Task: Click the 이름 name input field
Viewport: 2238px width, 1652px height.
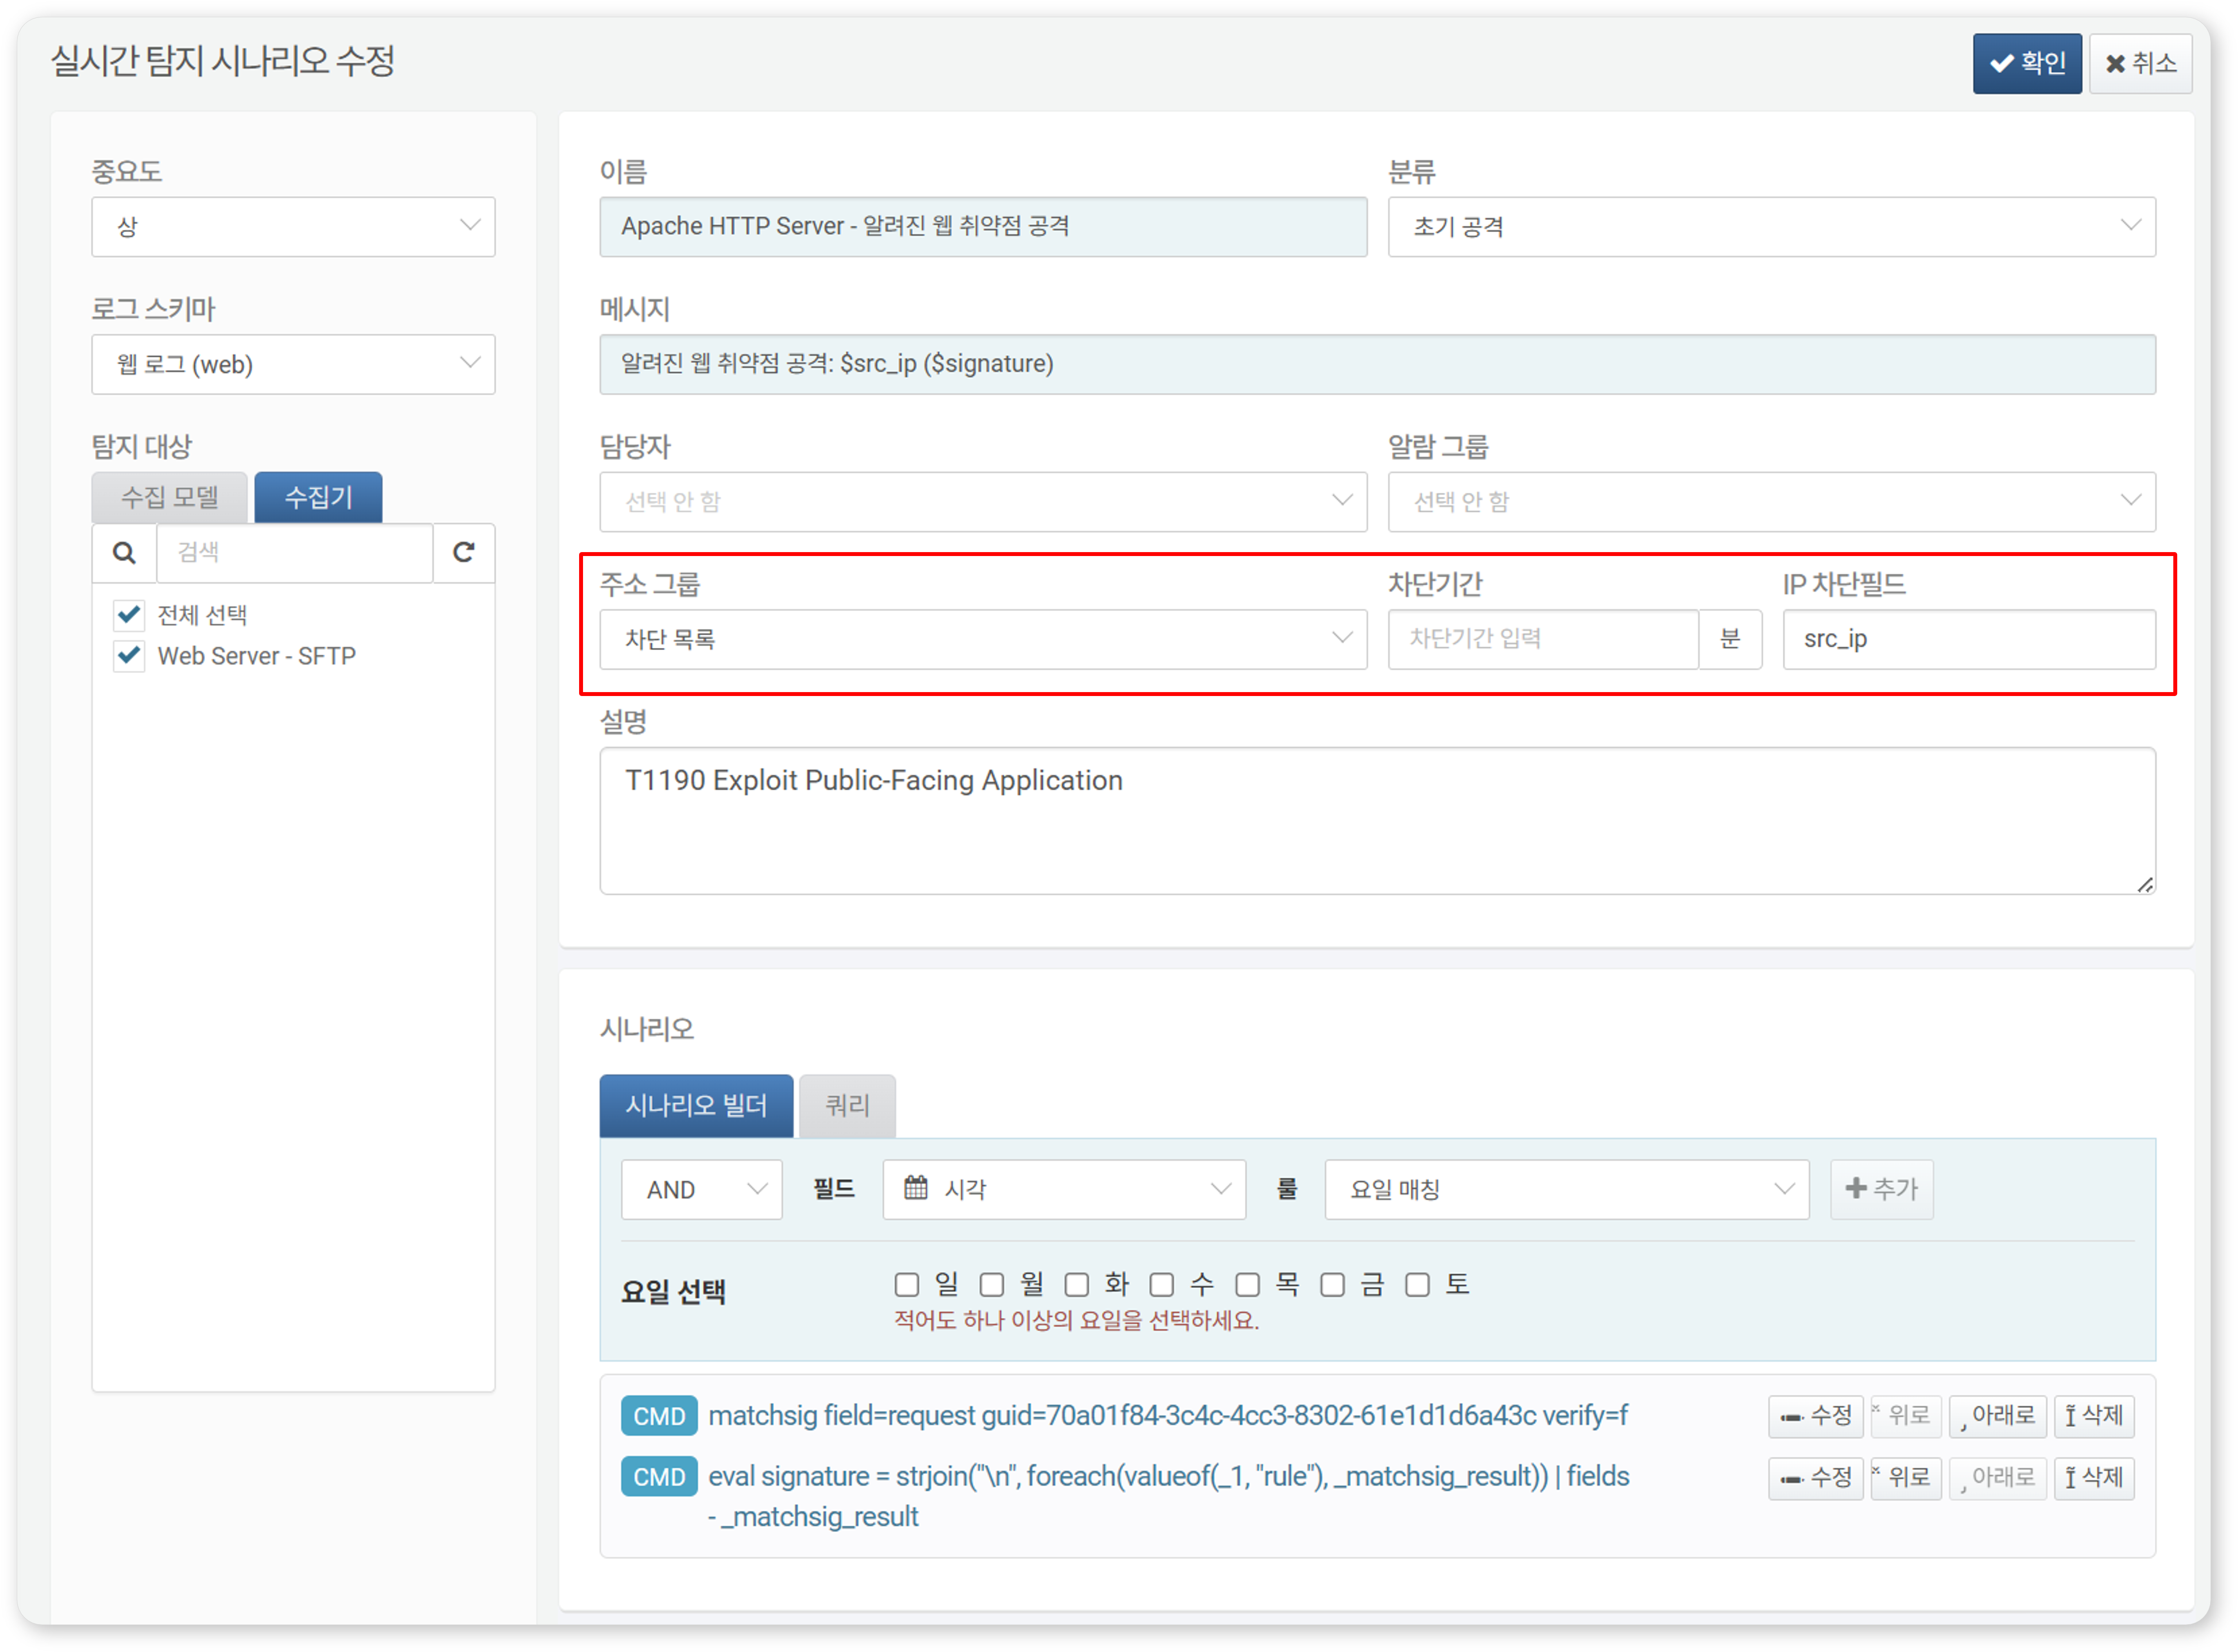Action: 984,227
